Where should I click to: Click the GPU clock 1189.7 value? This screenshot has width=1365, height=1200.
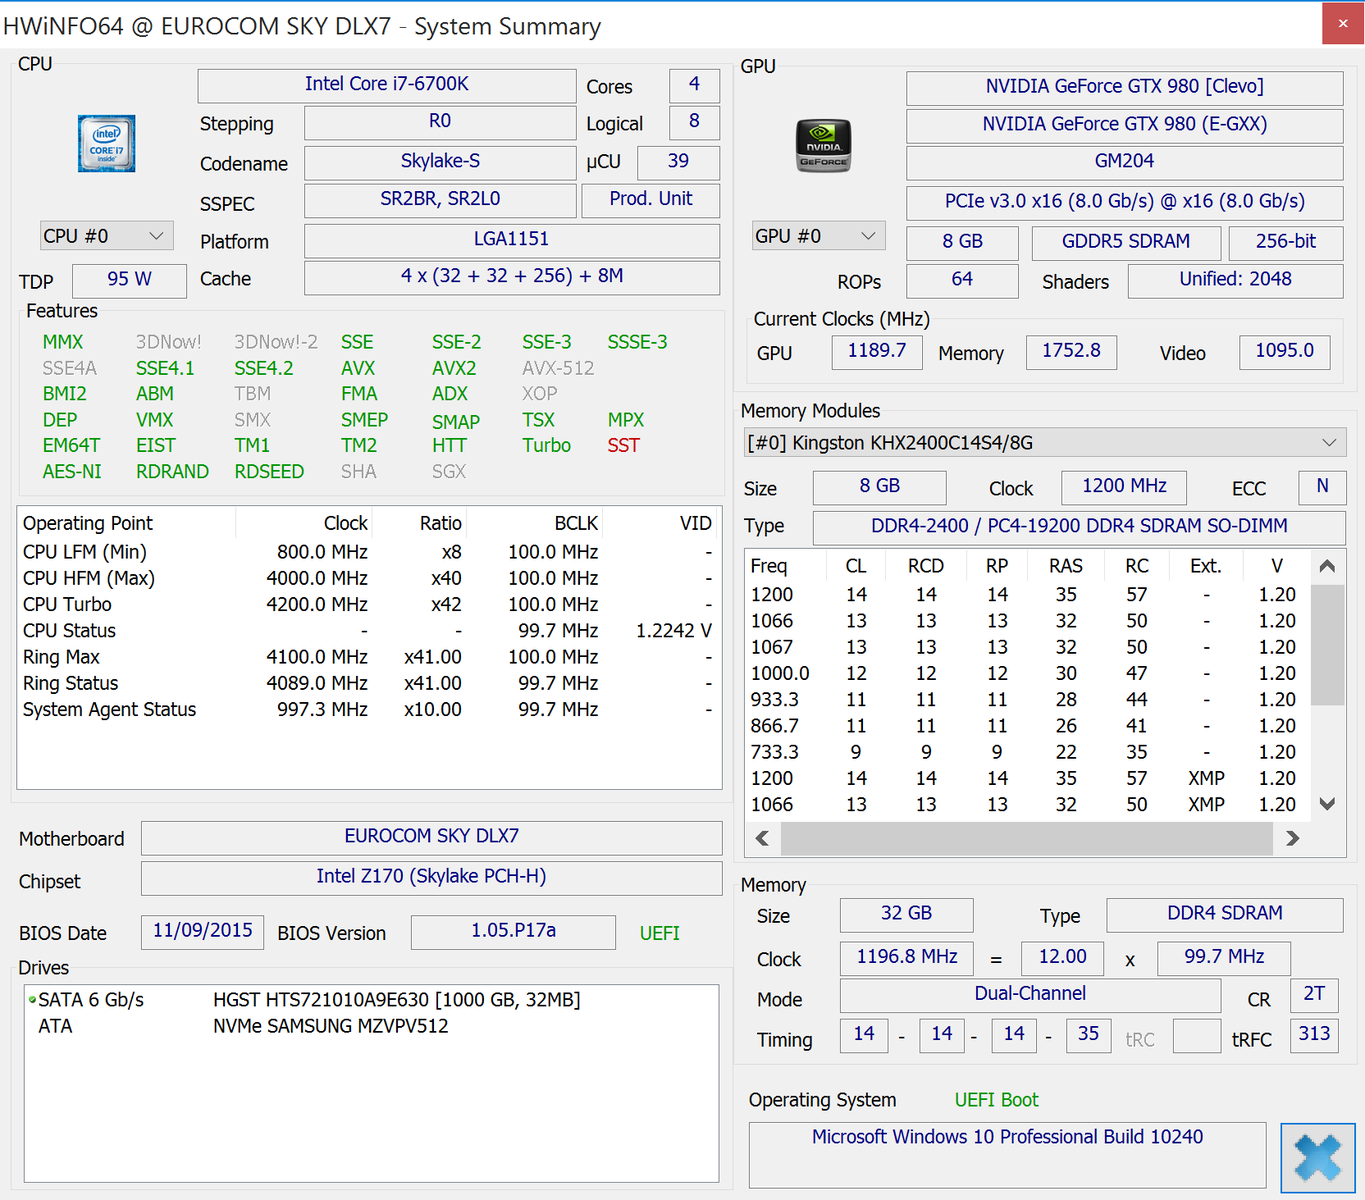[x=877, y=352]
